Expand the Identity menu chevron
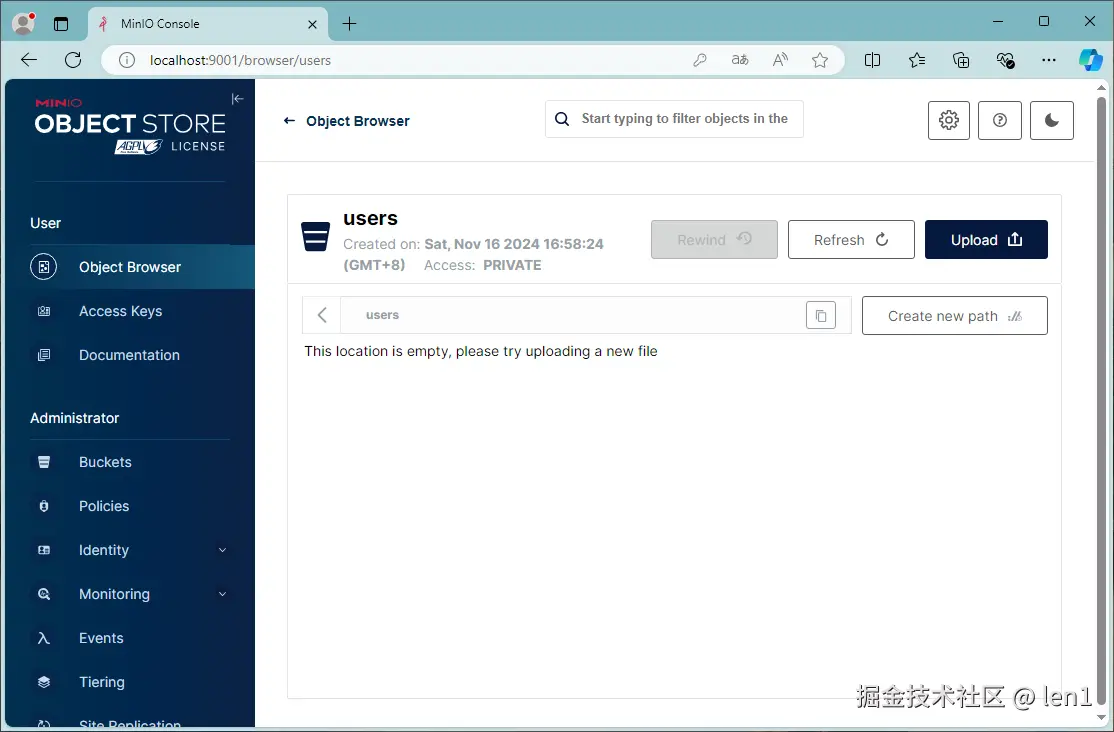The width and height of the screenshot is (1114, 732). coord(222,550)
